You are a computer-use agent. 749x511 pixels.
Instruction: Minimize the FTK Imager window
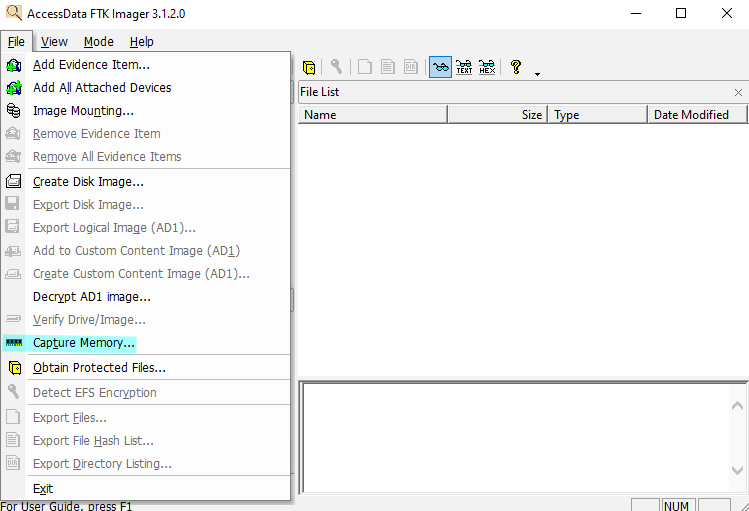636,13
